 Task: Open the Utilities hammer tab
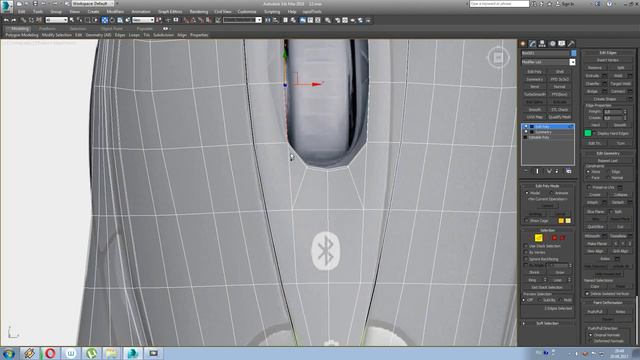click(571, 44)
